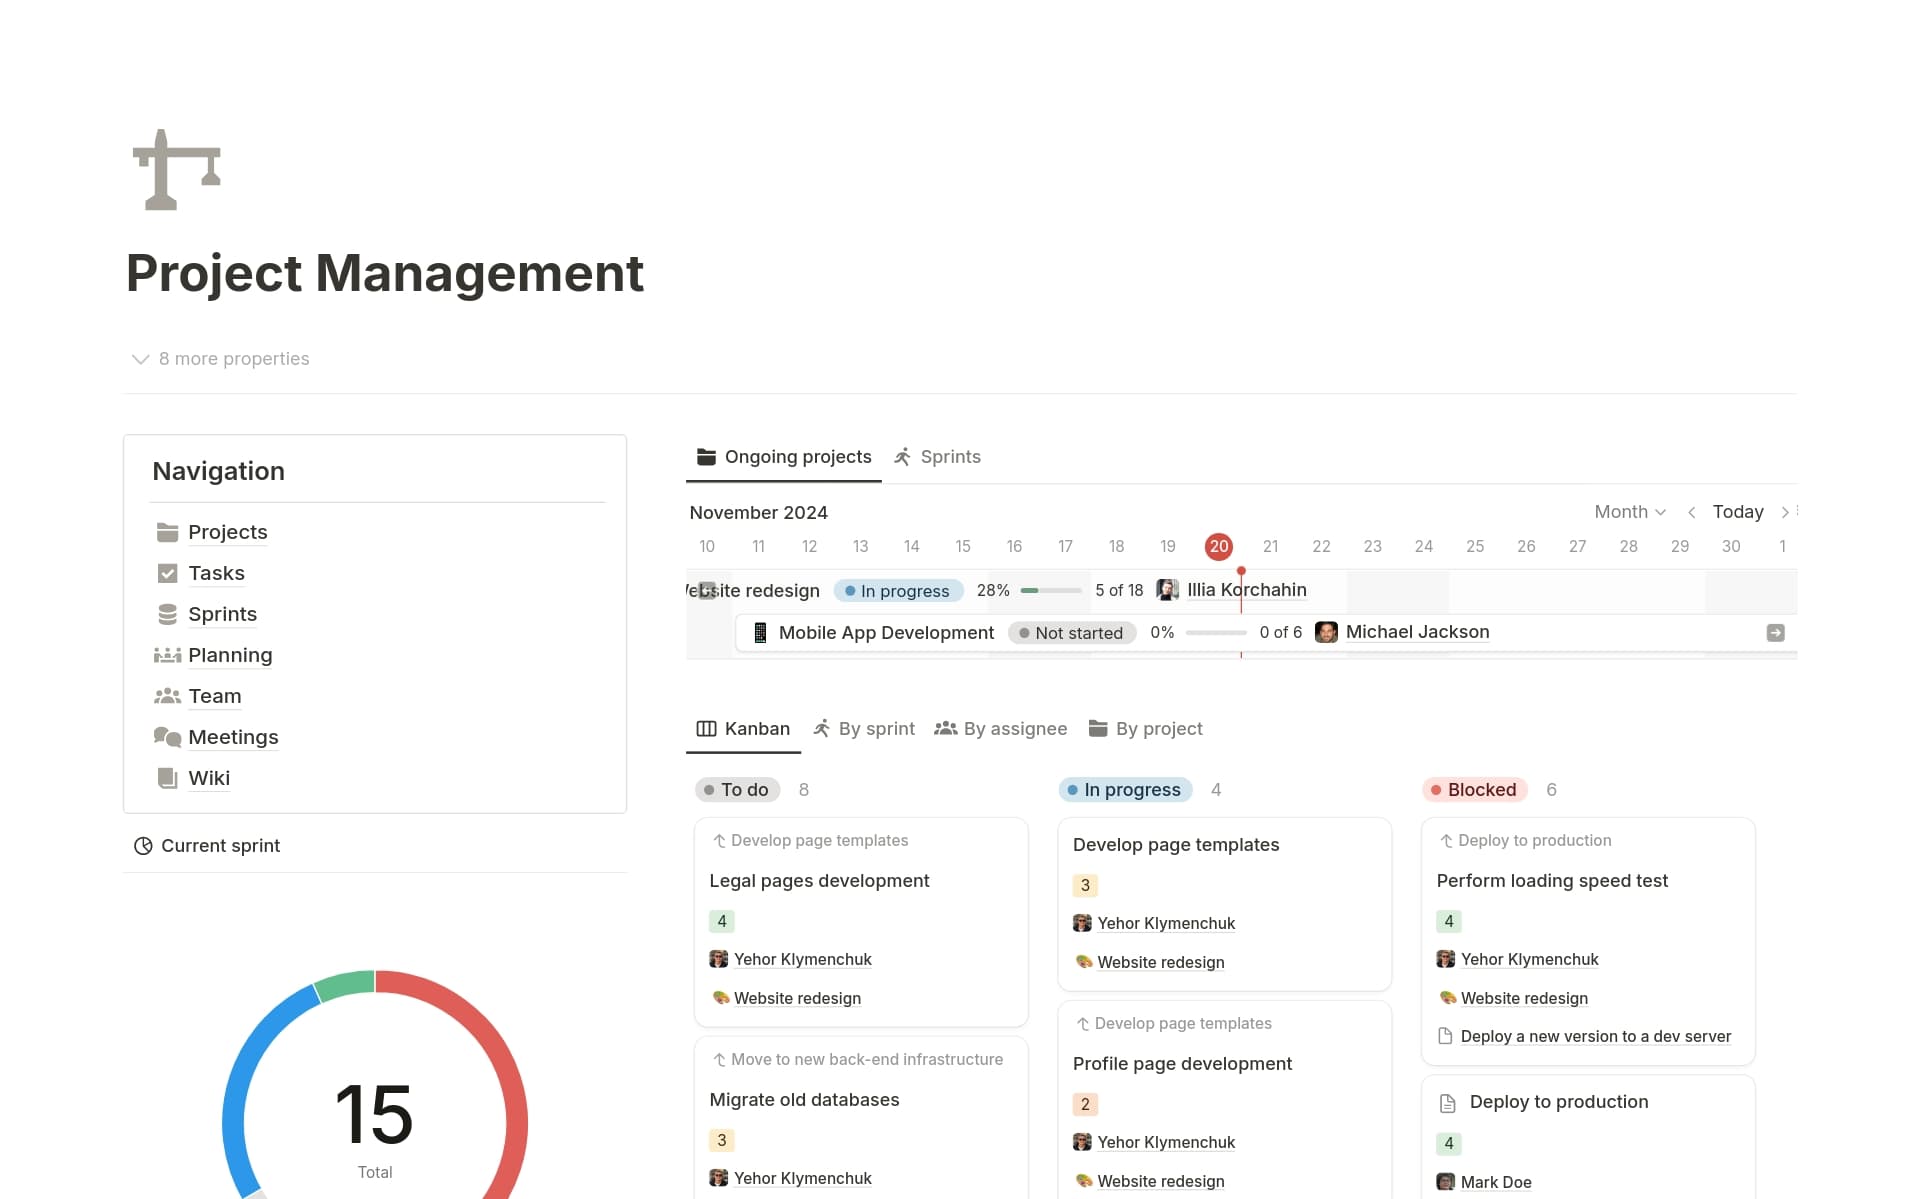Click the Meetings chat-bubbles icon

coord(166,737)
